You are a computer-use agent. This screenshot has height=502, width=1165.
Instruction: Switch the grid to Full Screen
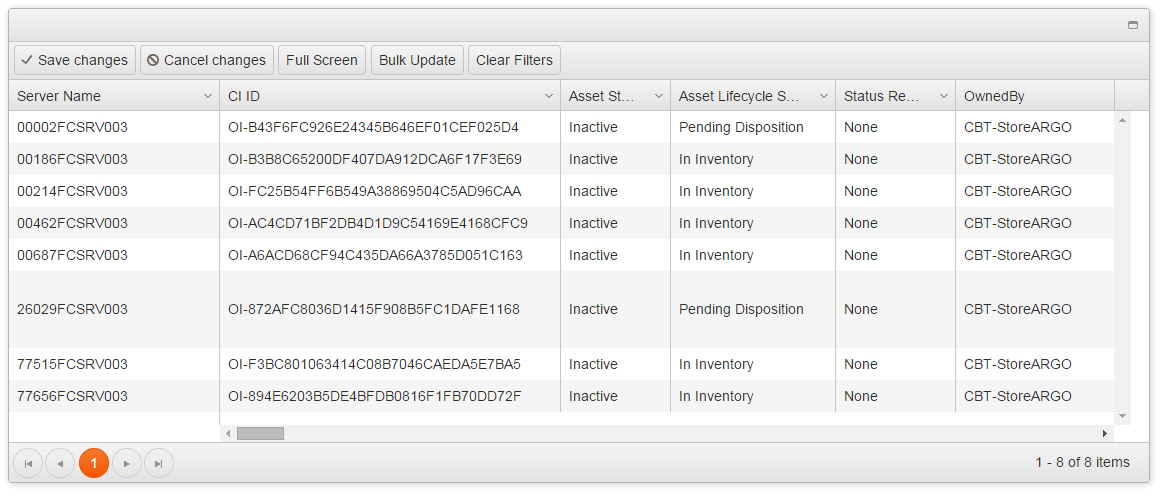pos(321,60)
